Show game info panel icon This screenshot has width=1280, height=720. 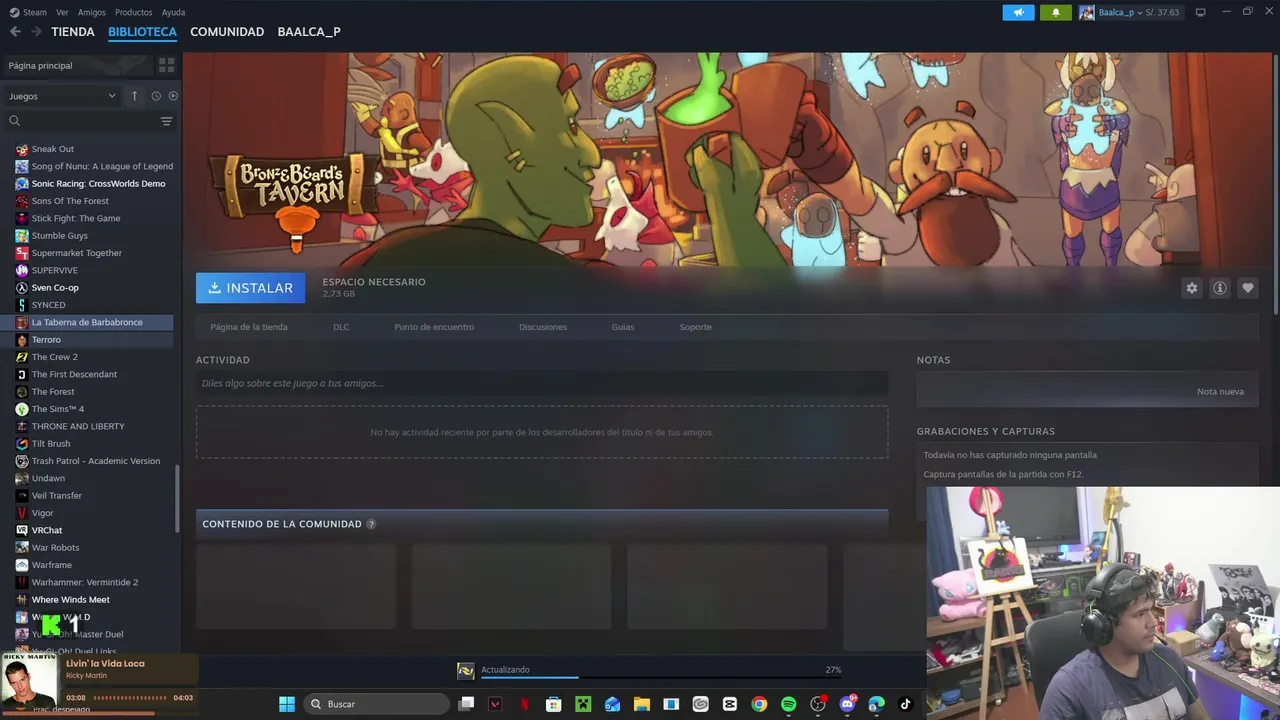tap(1219, 288)
